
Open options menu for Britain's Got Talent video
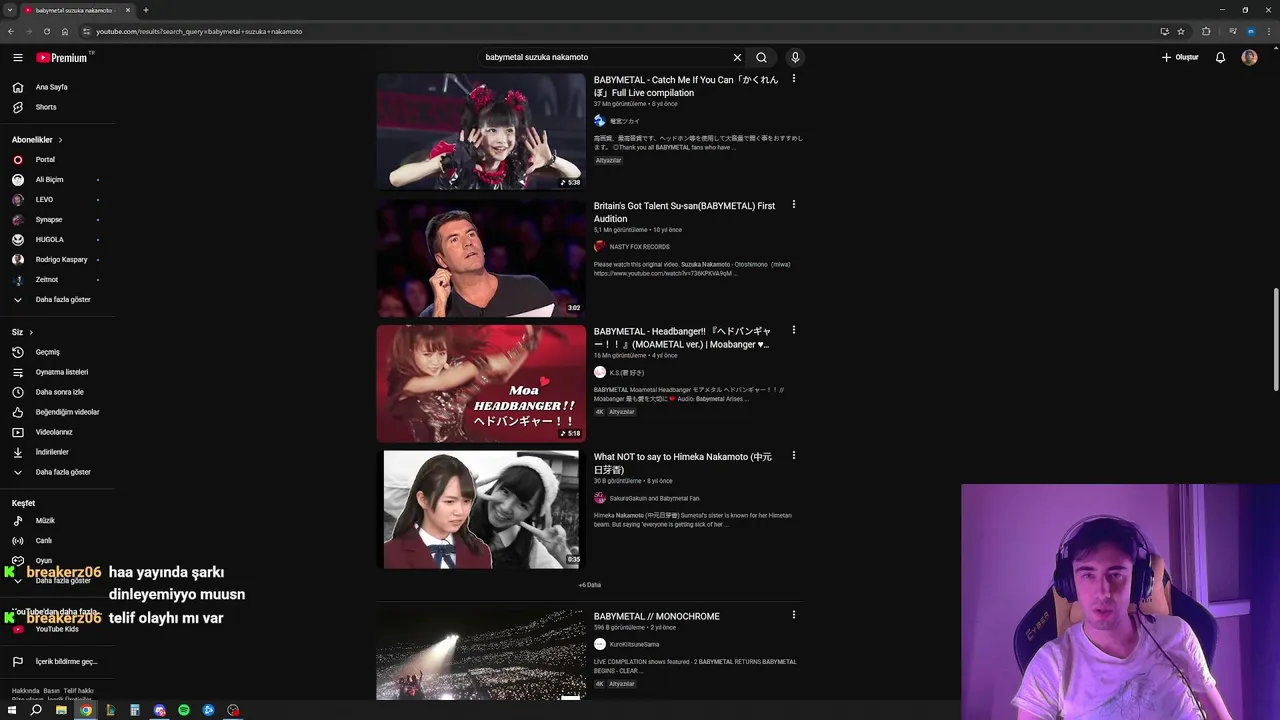(x=794, y=204)
